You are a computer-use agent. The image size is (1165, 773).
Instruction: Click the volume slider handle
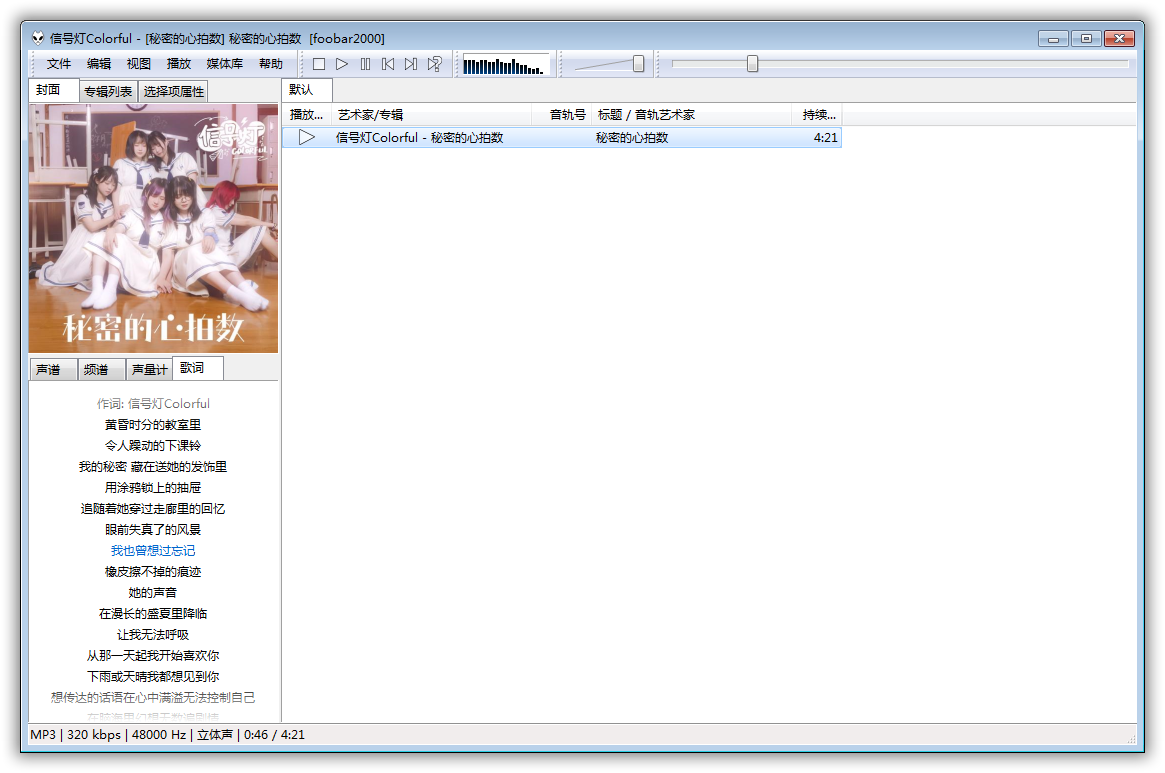pyautogui.click(x=638, y=64)
